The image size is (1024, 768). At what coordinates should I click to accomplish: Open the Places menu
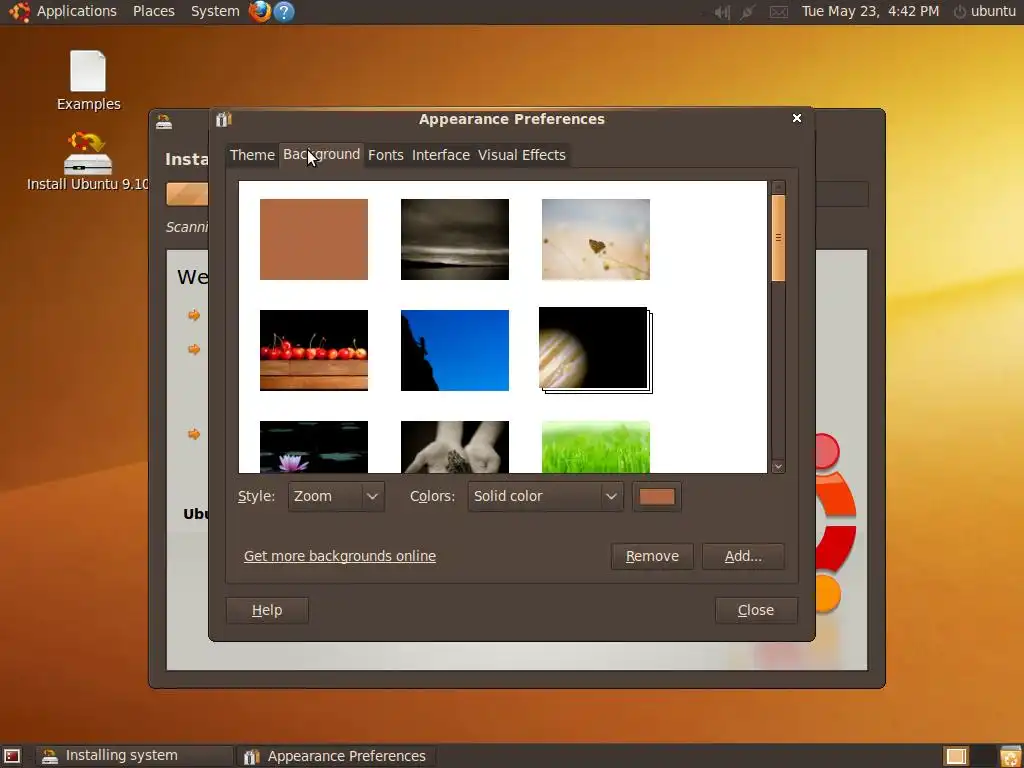pyautogui.click(x=153, y=11)
